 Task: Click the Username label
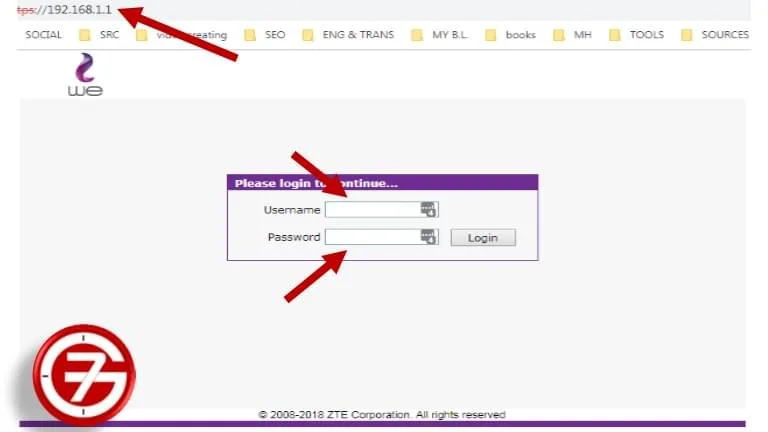click(292, 210)
